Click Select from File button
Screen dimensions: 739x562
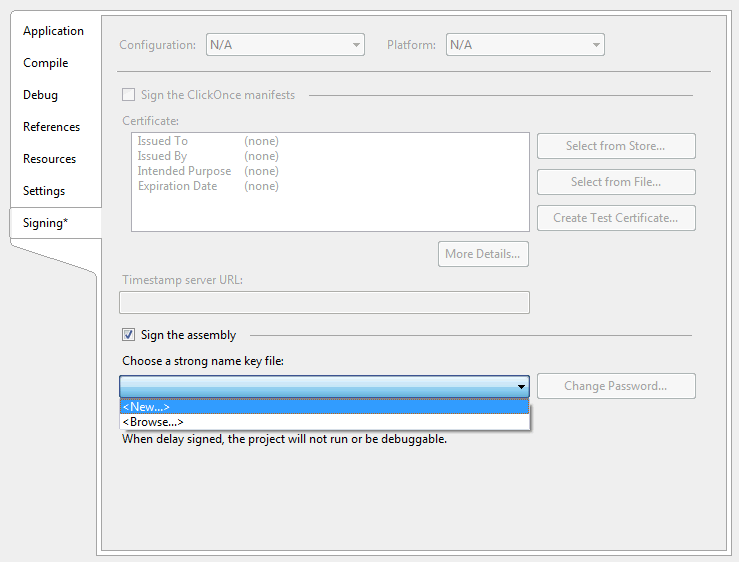[x=615, y=182]
